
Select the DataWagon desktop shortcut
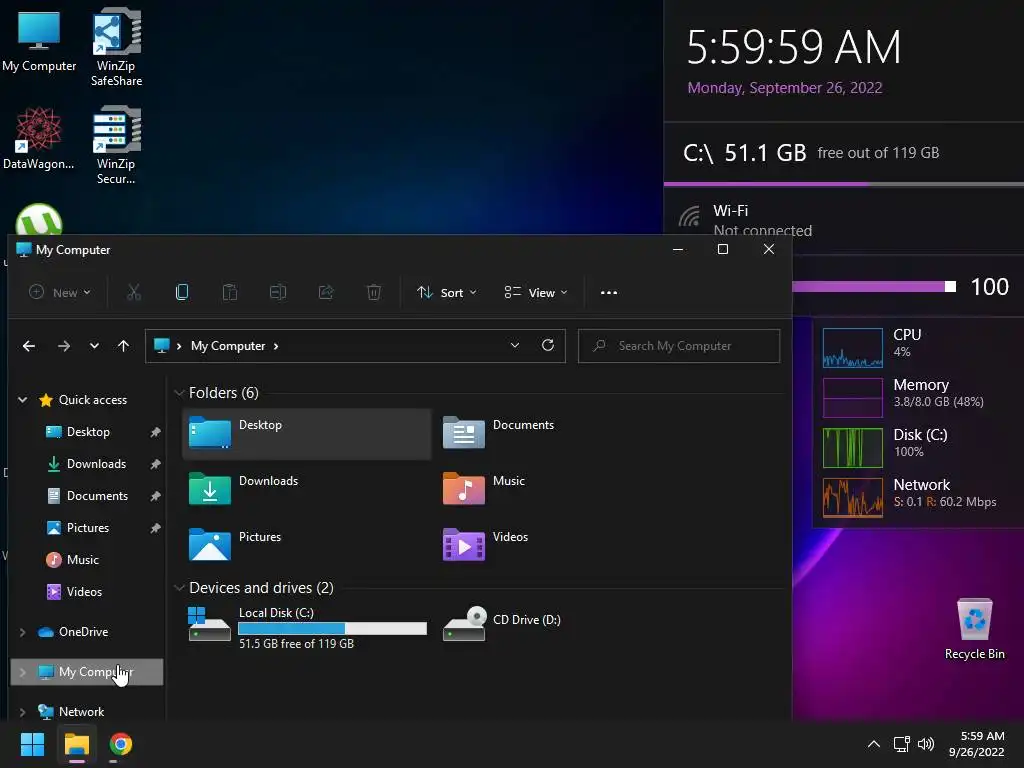point(39,139)
